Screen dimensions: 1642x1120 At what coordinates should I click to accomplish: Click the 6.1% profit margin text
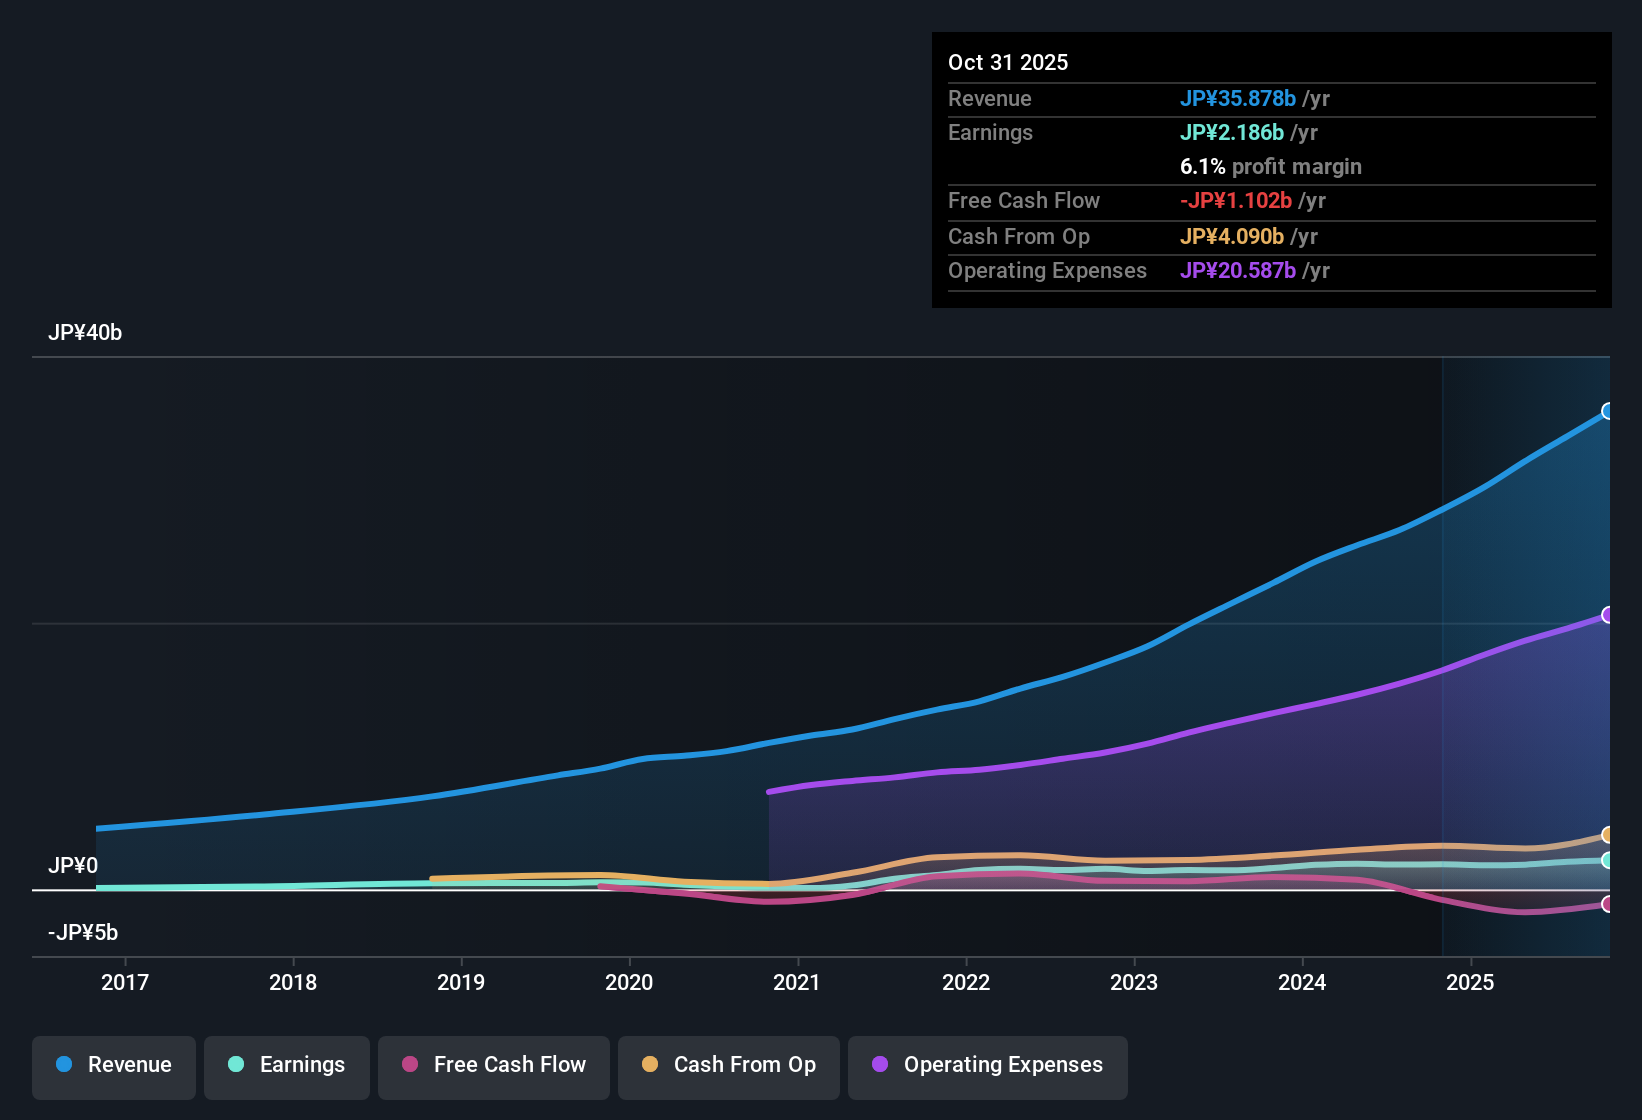coord(1271,166)
